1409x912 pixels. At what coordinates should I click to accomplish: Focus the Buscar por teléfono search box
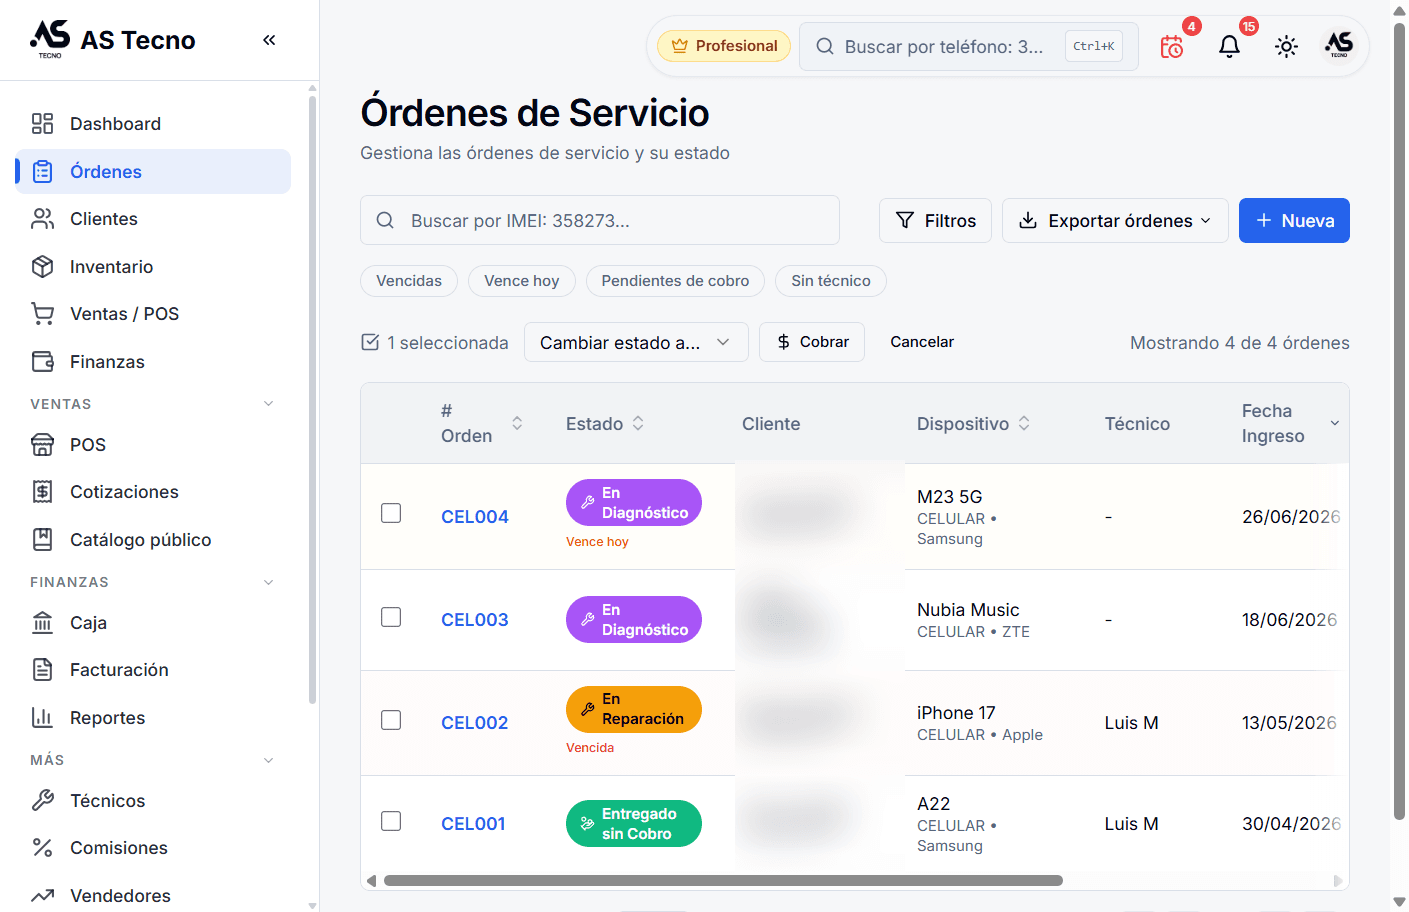[968, 46]
